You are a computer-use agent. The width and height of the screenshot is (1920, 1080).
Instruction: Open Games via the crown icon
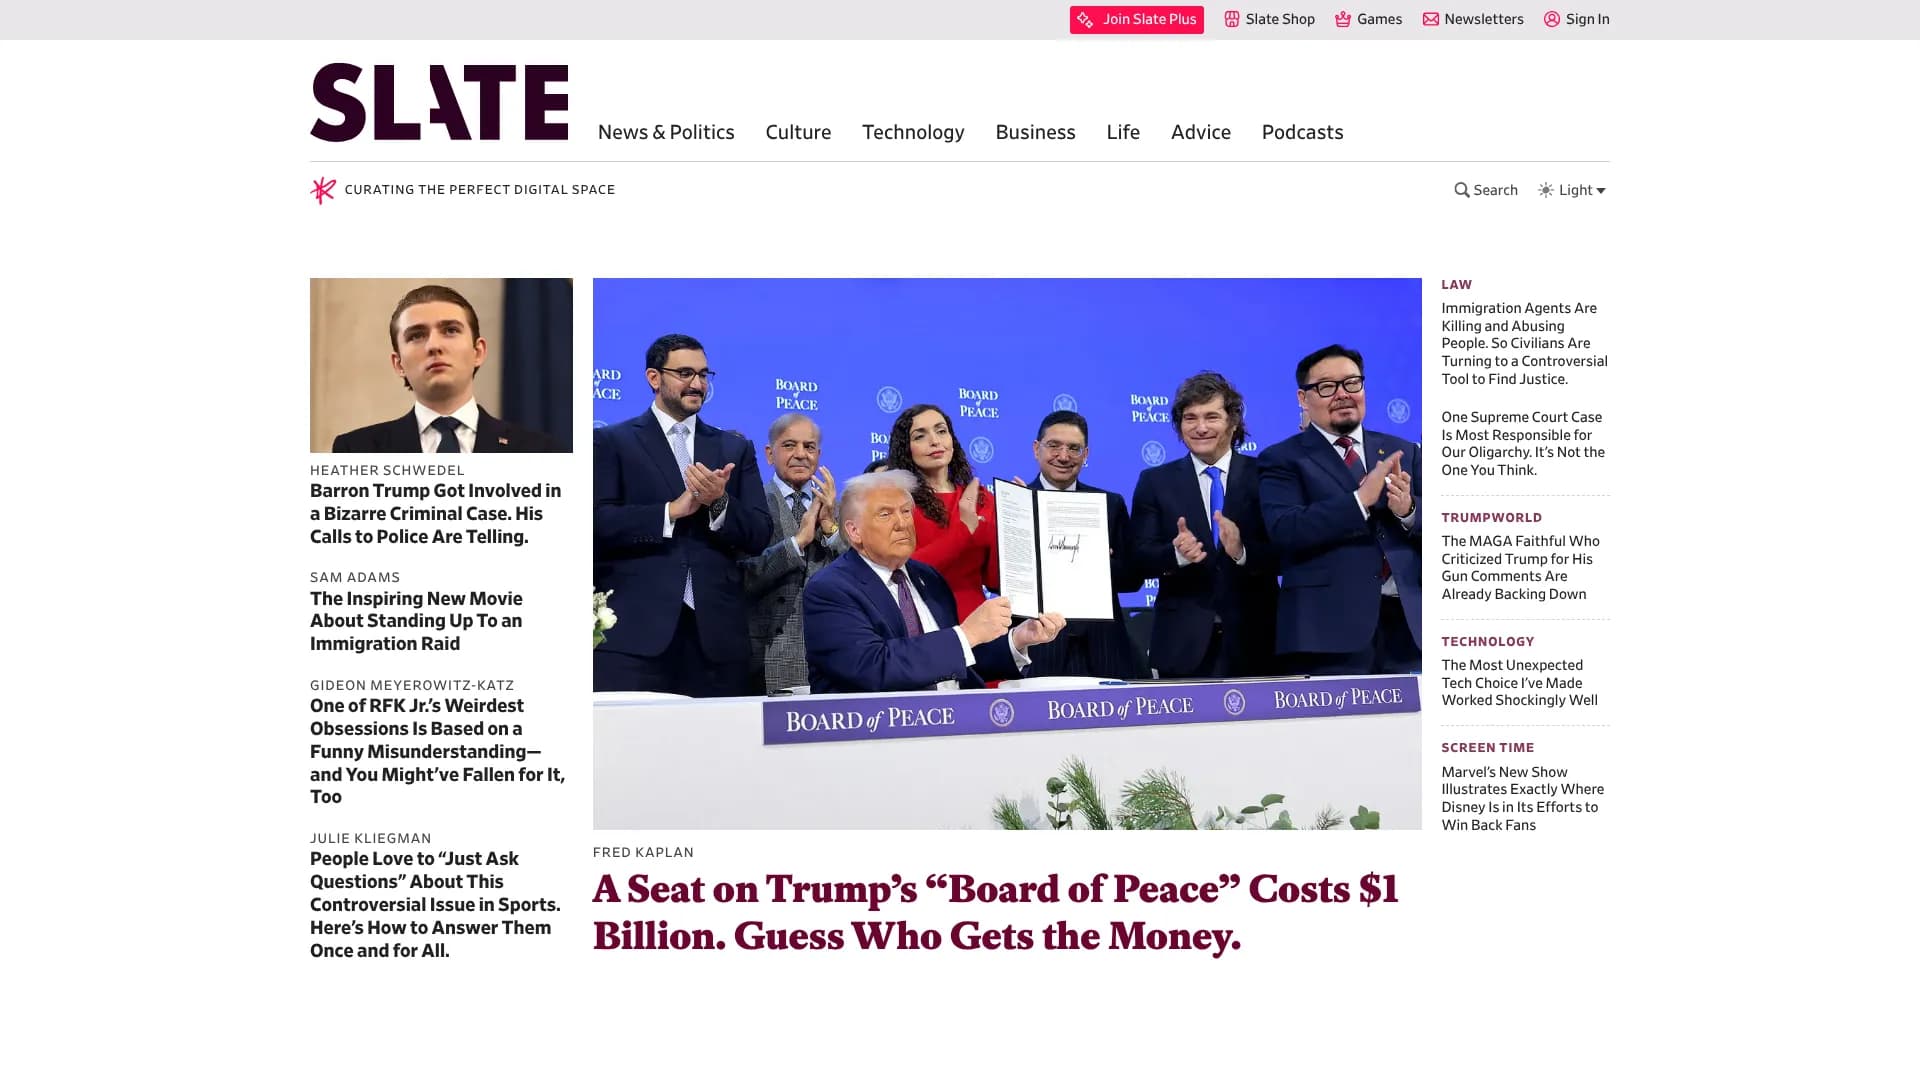[x=1343, y=19]
